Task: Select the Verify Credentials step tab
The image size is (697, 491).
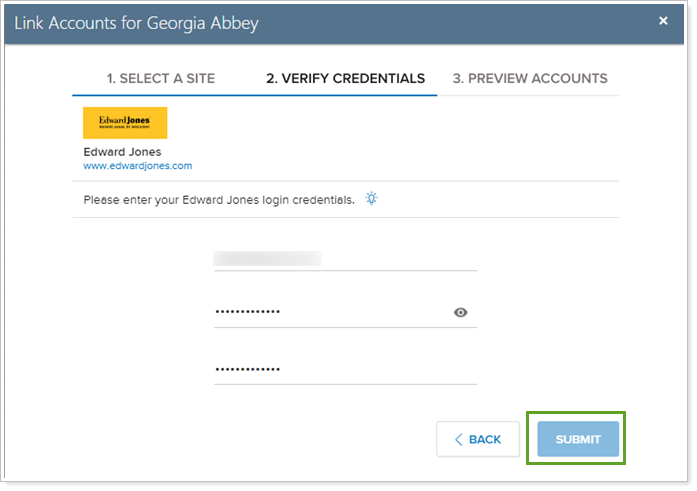Action: (x=345, y=79)
